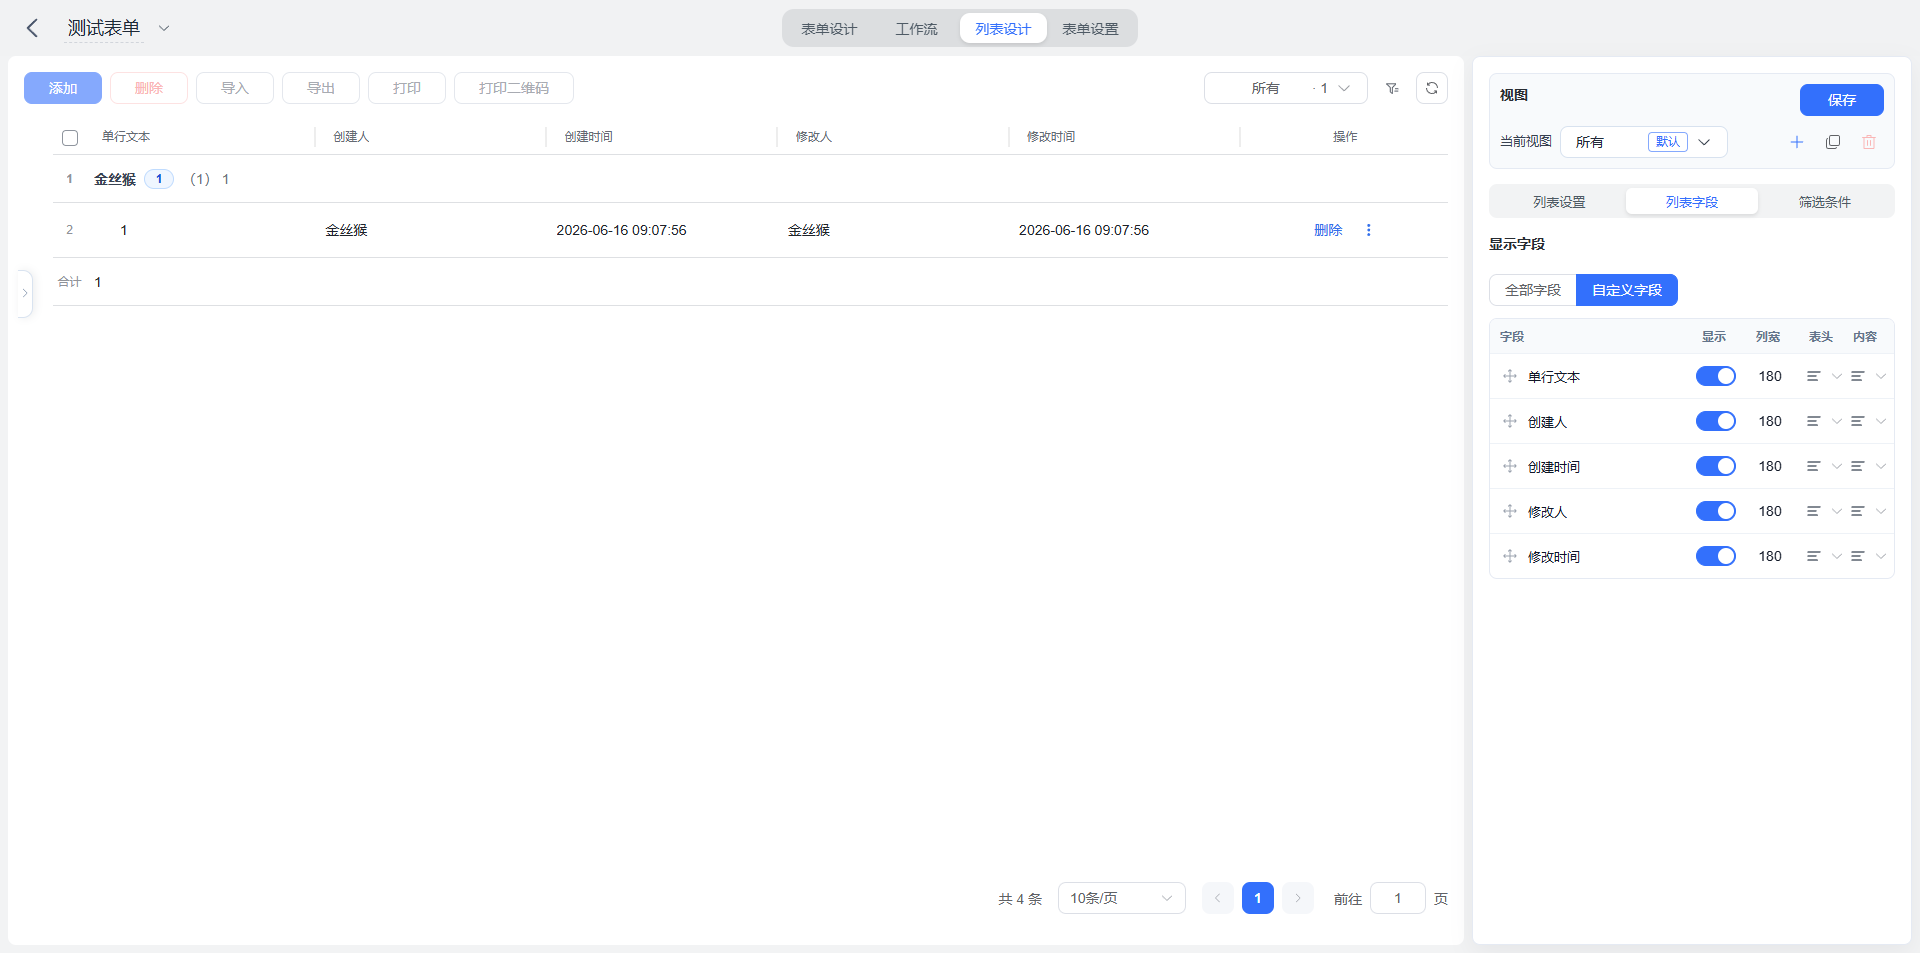Image resolution: width=1920 pixels, height=953 pixels.
Task: Grab the drag handle for 创建时间 field
Action: click(1510, 466)
